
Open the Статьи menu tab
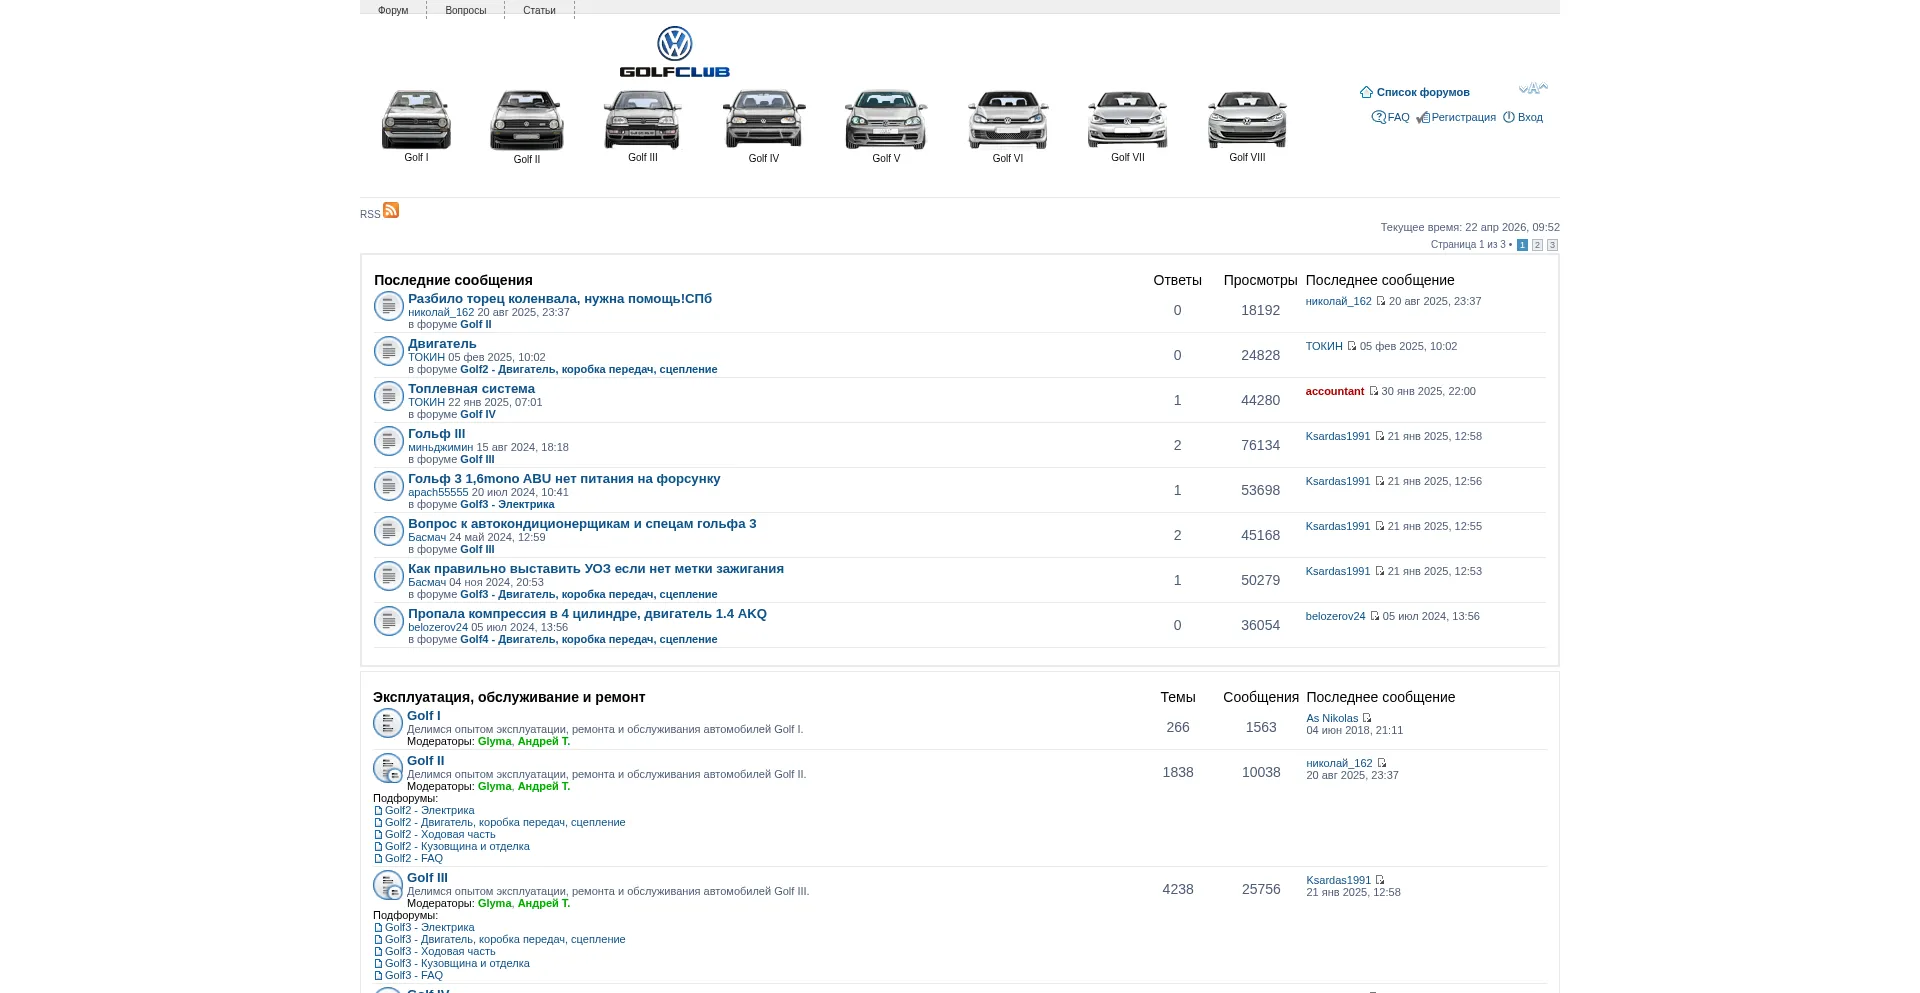539,10
